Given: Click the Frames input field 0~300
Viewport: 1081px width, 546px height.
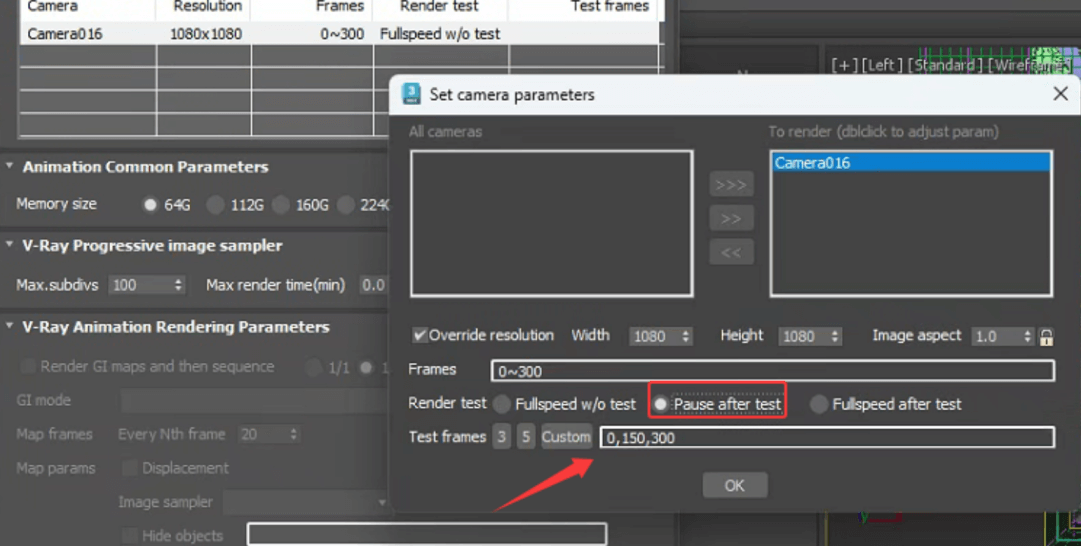Looking at the screenshot, I should [772, 371].
